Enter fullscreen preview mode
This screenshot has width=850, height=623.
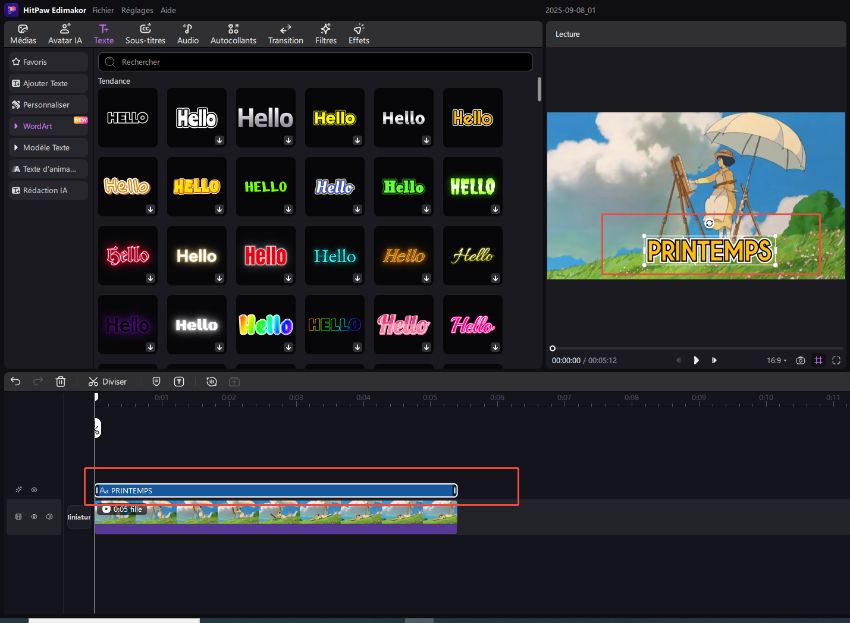tap(836, 360)
